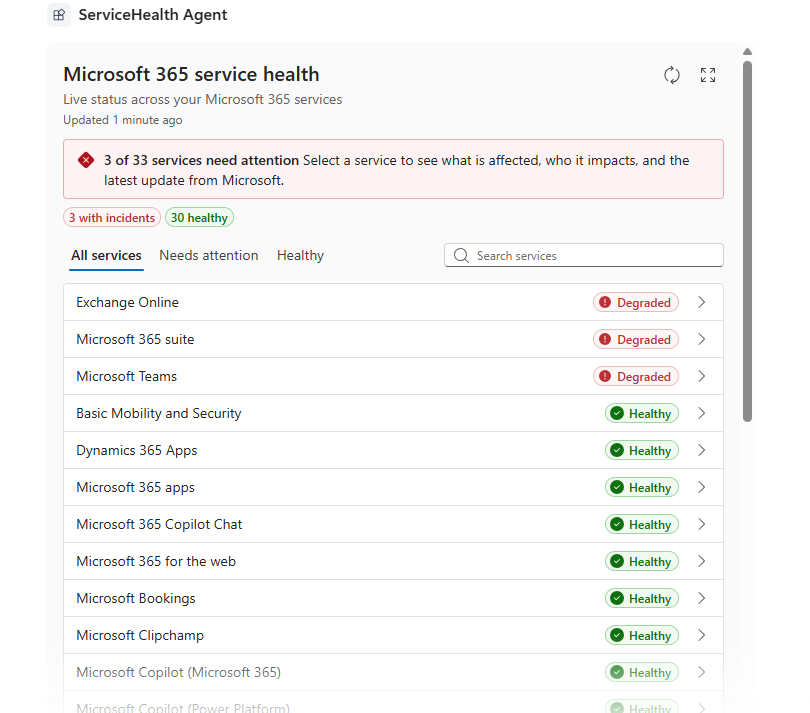Viewport: 810px width, 713px height.
Task: Click Degraded badge for Microsoft 365 suite
Action: pyautogui.click(x=636, y=339)
